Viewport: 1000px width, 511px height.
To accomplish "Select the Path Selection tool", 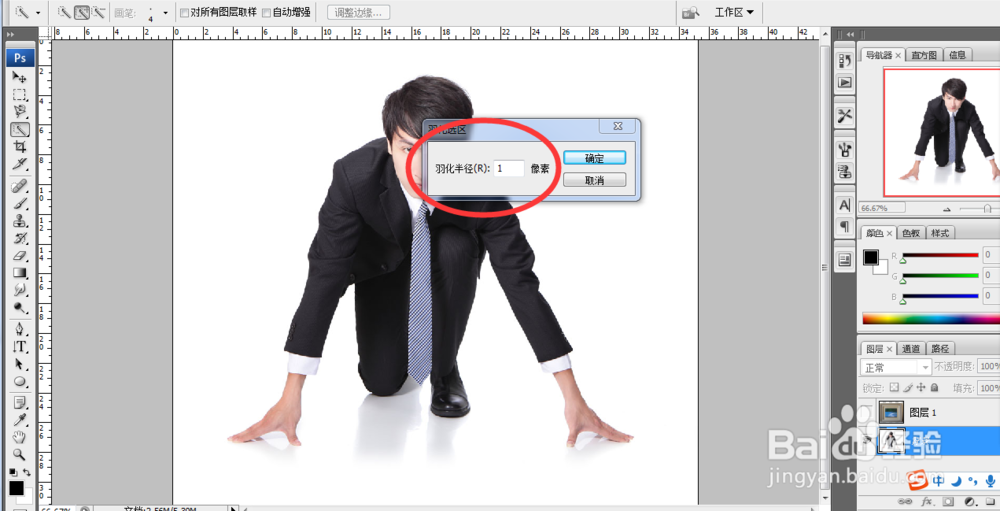I will [20, 364].
